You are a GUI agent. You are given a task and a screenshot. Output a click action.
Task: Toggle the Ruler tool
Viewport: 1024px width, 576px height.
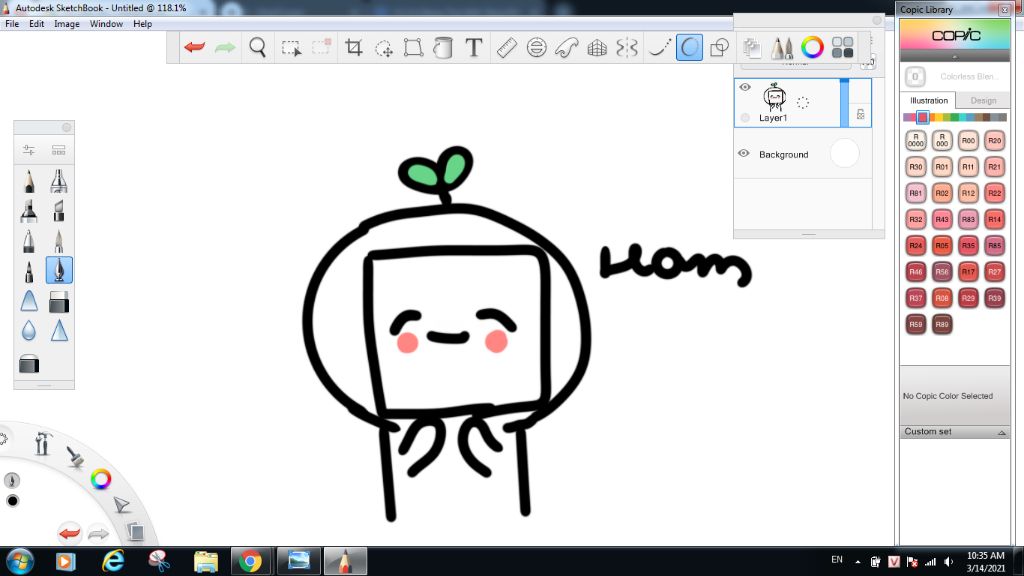tap(507, 47)
